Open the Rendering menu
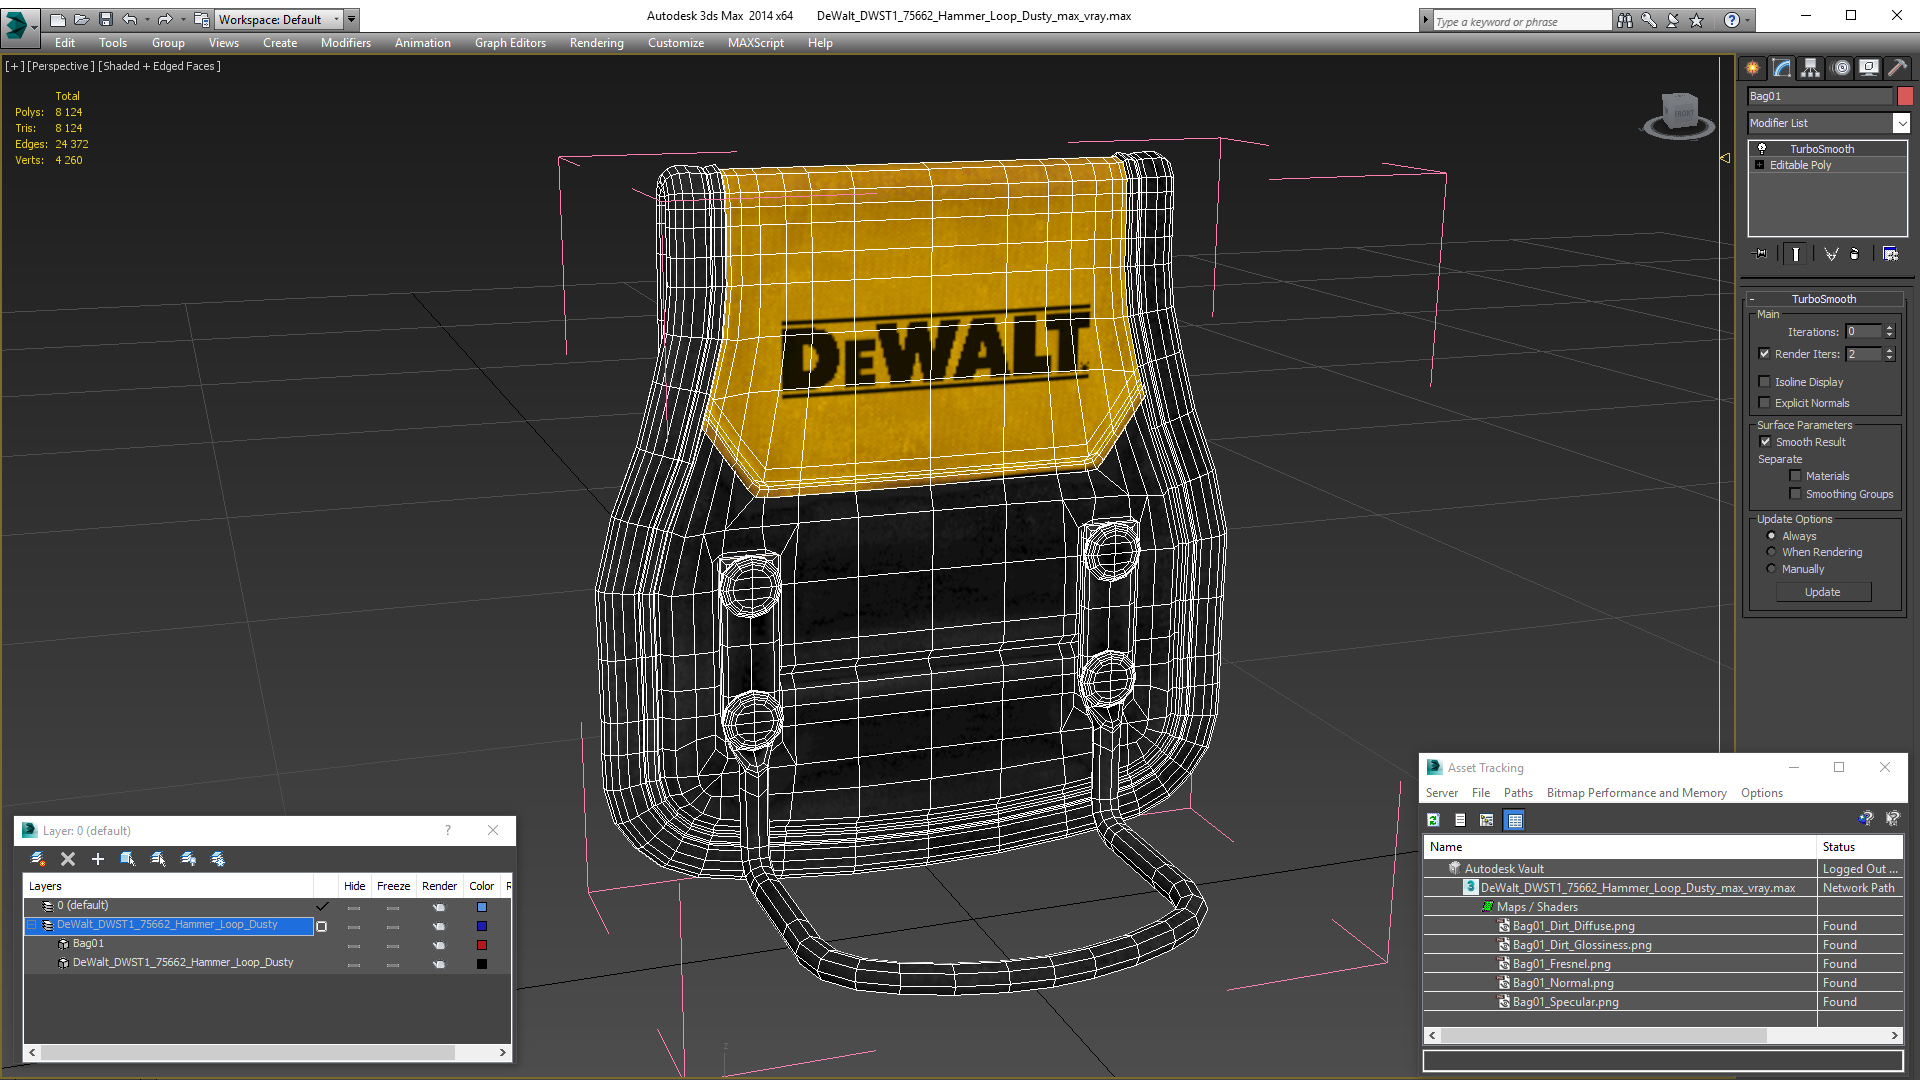Viewport: 1920px width, 1080px height. tap(596, 43)
